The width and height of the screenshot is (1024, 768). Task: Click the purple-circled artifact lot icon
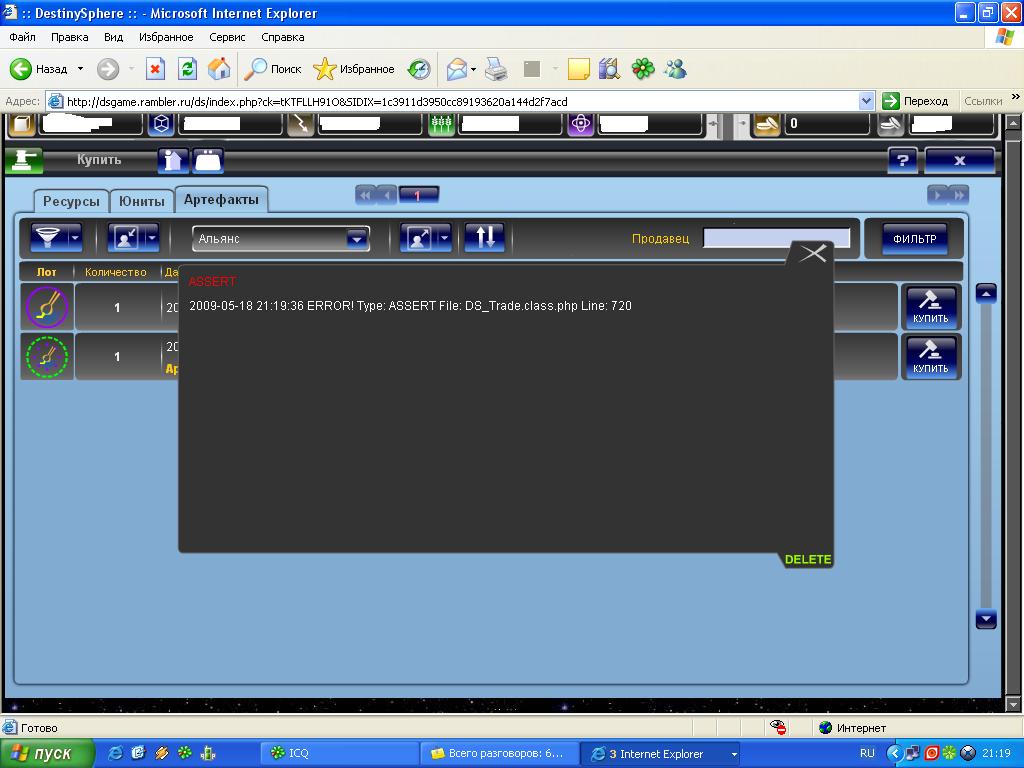[x=47, y=307]
